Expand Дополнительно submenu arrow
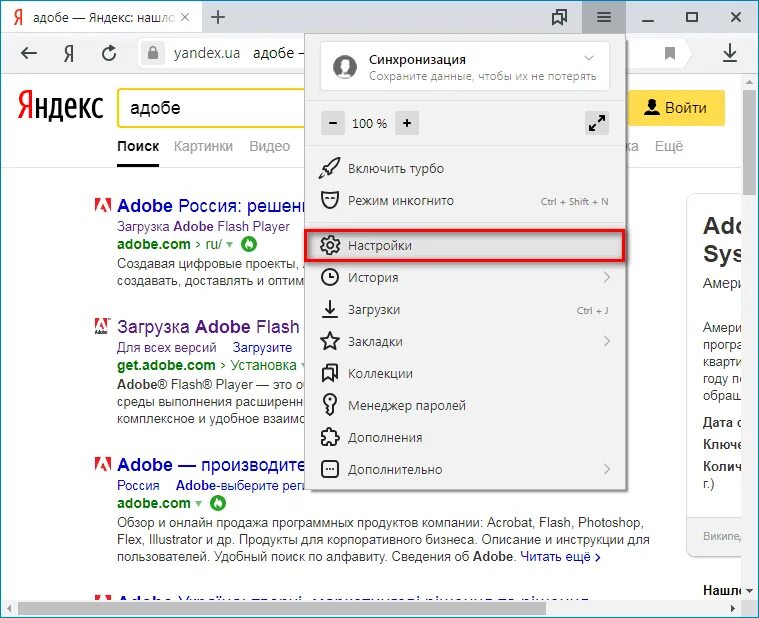This screenshot has height=618, width=759. pos(606,469)
